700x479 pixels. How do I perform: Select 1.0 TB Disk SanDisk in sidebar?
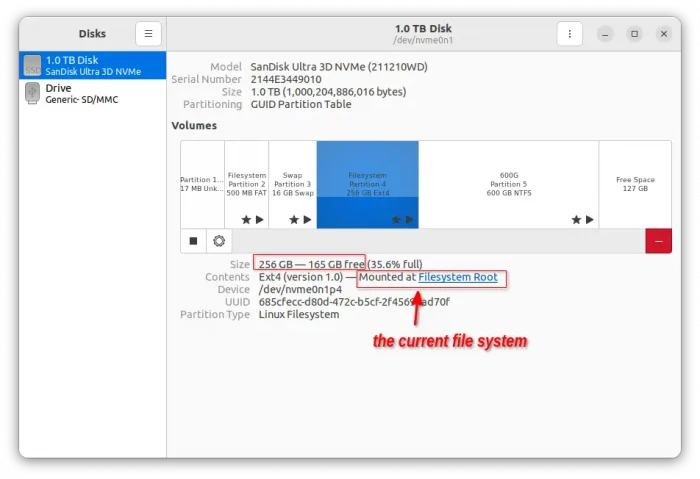92,66
